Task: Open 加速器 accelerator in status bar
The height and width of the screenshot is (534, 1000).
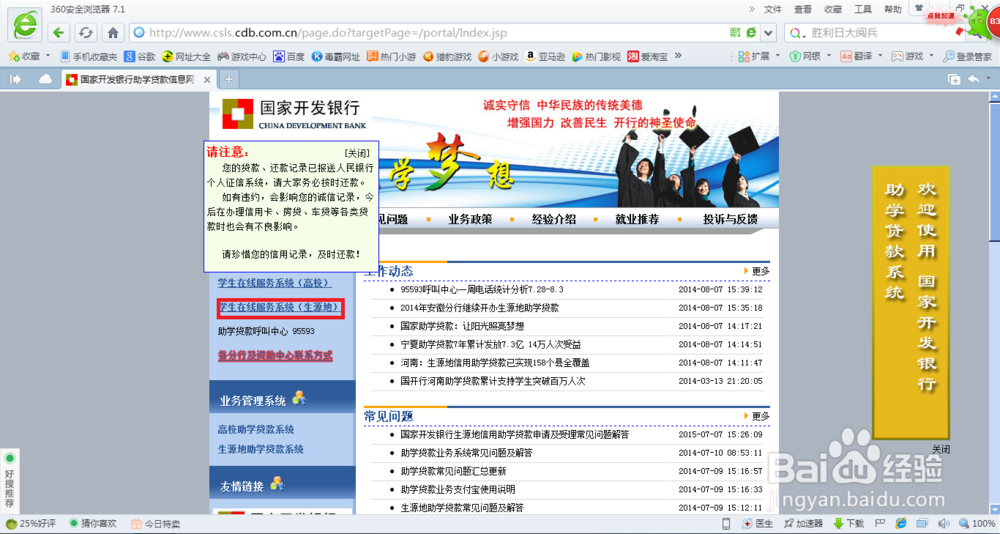Action: coord(804,524)
